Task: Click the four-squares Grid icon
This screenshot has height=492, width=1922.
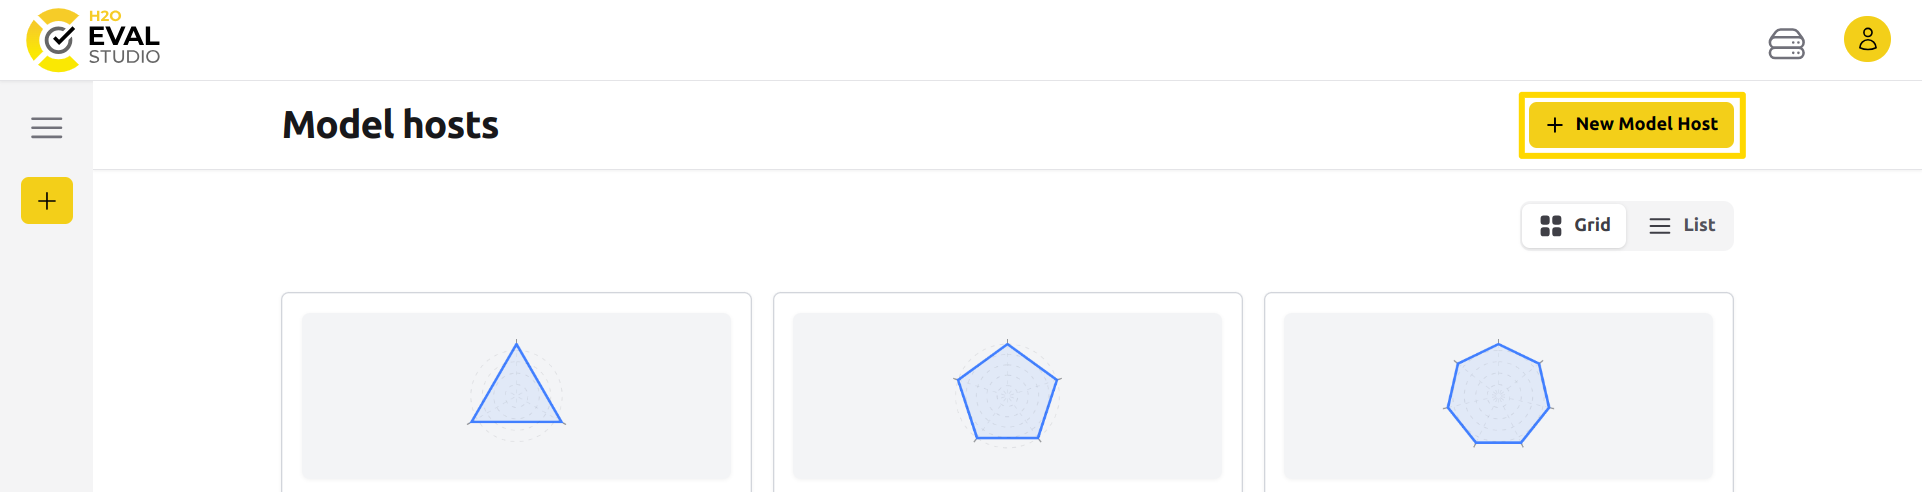Action: pyautogui.click(x=1551, y=226)
